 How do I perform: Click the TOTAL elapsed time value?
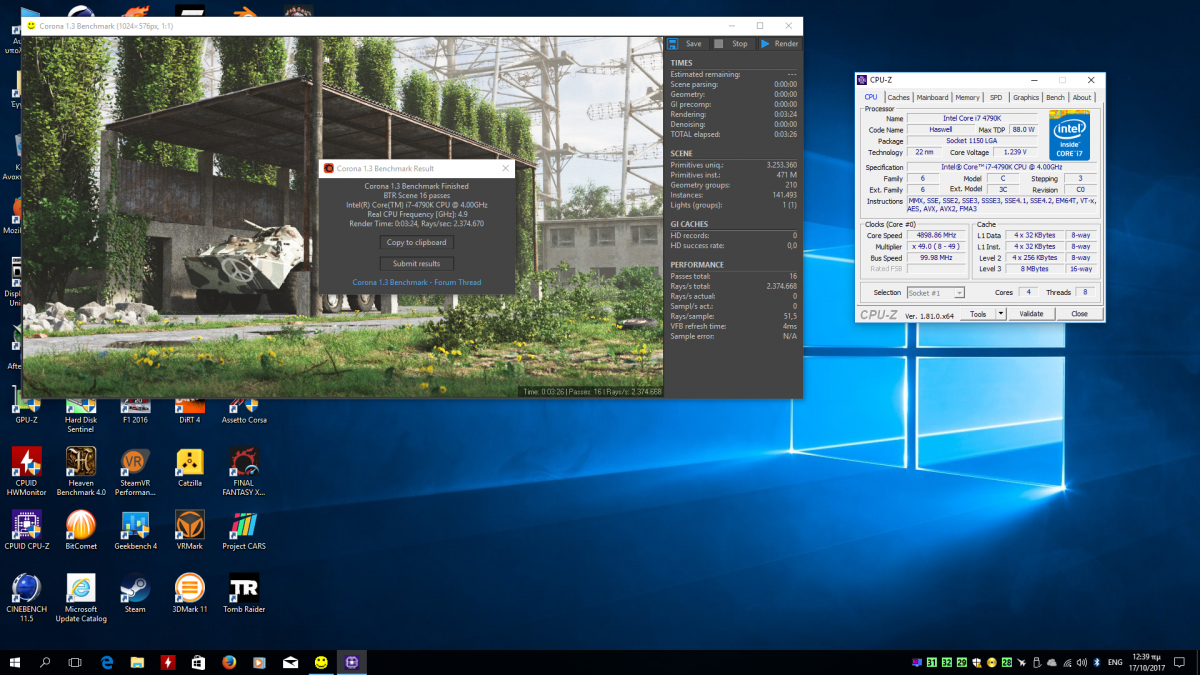coord(786,134)
